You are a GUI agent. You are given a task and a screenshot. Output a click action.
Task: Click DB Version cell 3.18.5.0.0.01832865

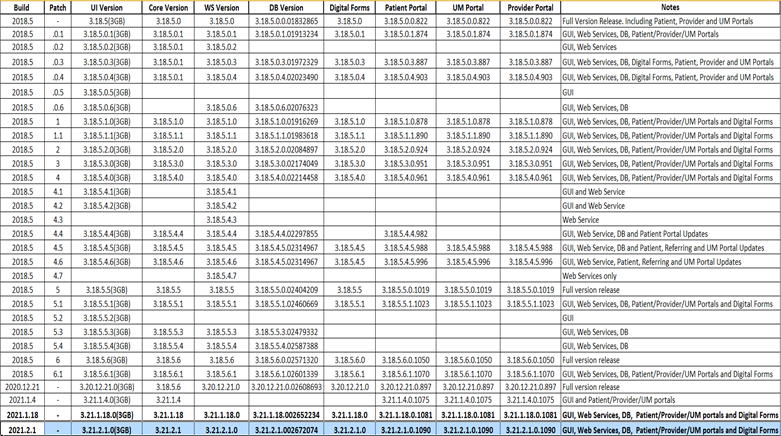click(x=285, y=19)
